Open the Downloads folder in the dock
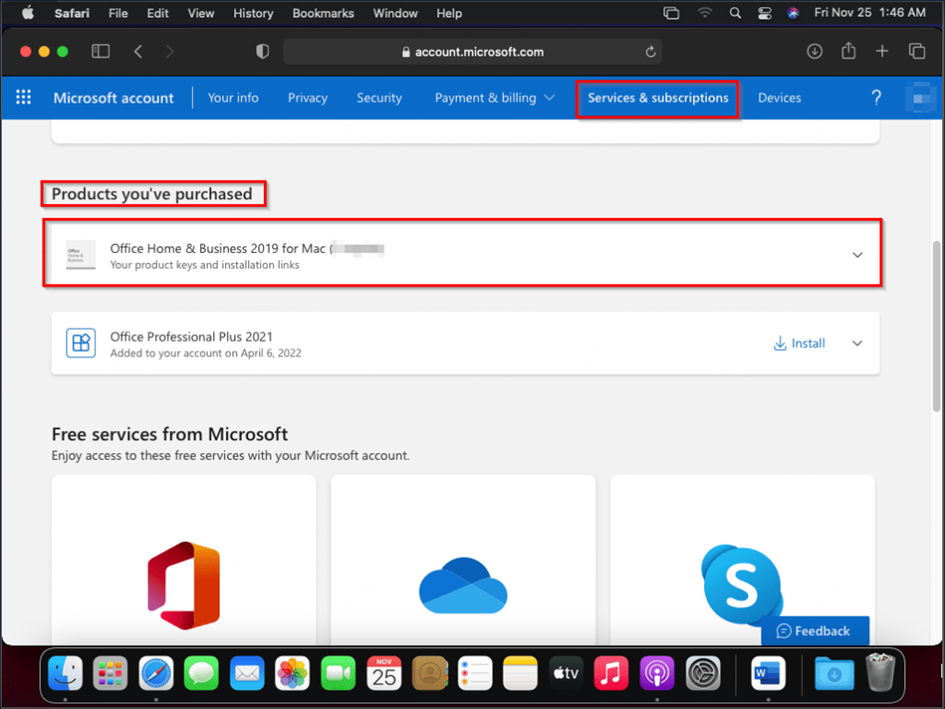Image resolution: width=945 pixels, height=709 pixels. [x=834, y=673]
